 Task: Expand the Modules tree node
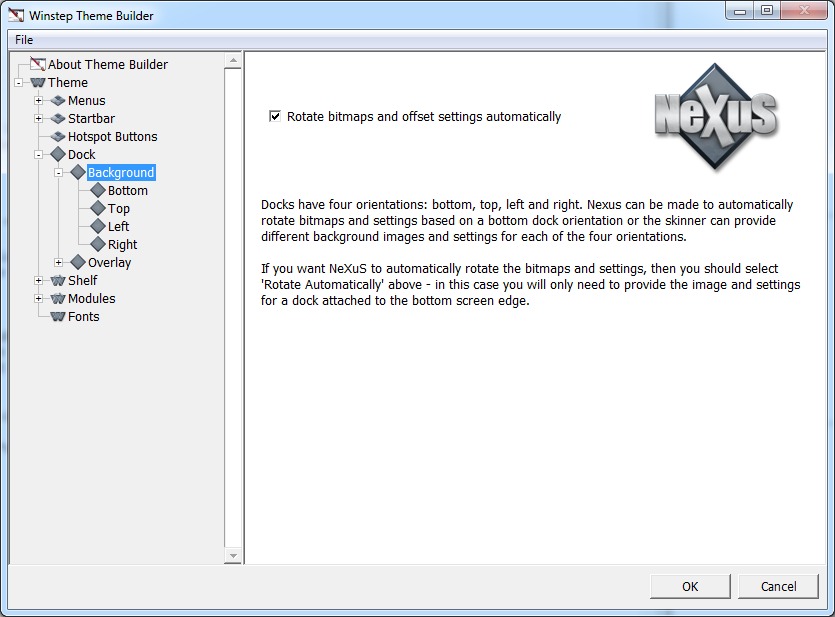tap(38, 298)
